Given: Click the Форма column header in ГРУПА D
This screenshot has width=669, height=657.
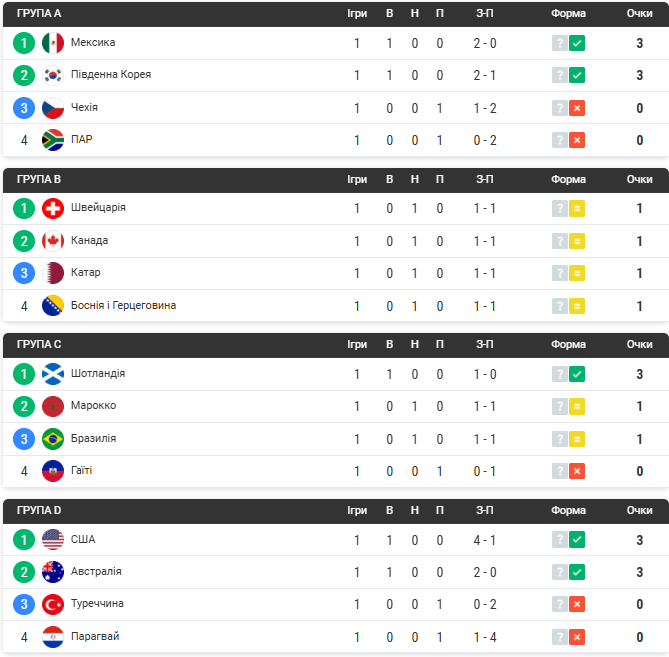Looking at the screenshot, I should 568,510.
